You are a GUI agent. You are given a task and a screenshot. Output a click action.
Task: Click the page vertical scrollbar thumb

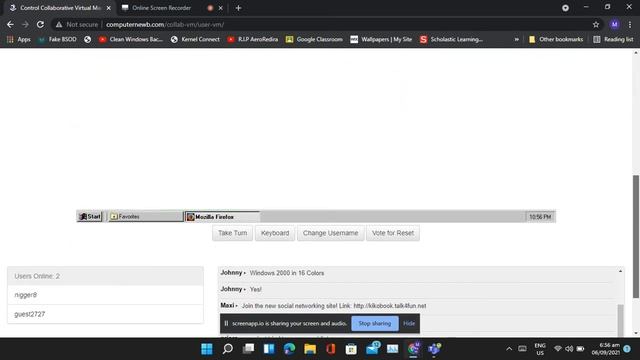(636, 236)
